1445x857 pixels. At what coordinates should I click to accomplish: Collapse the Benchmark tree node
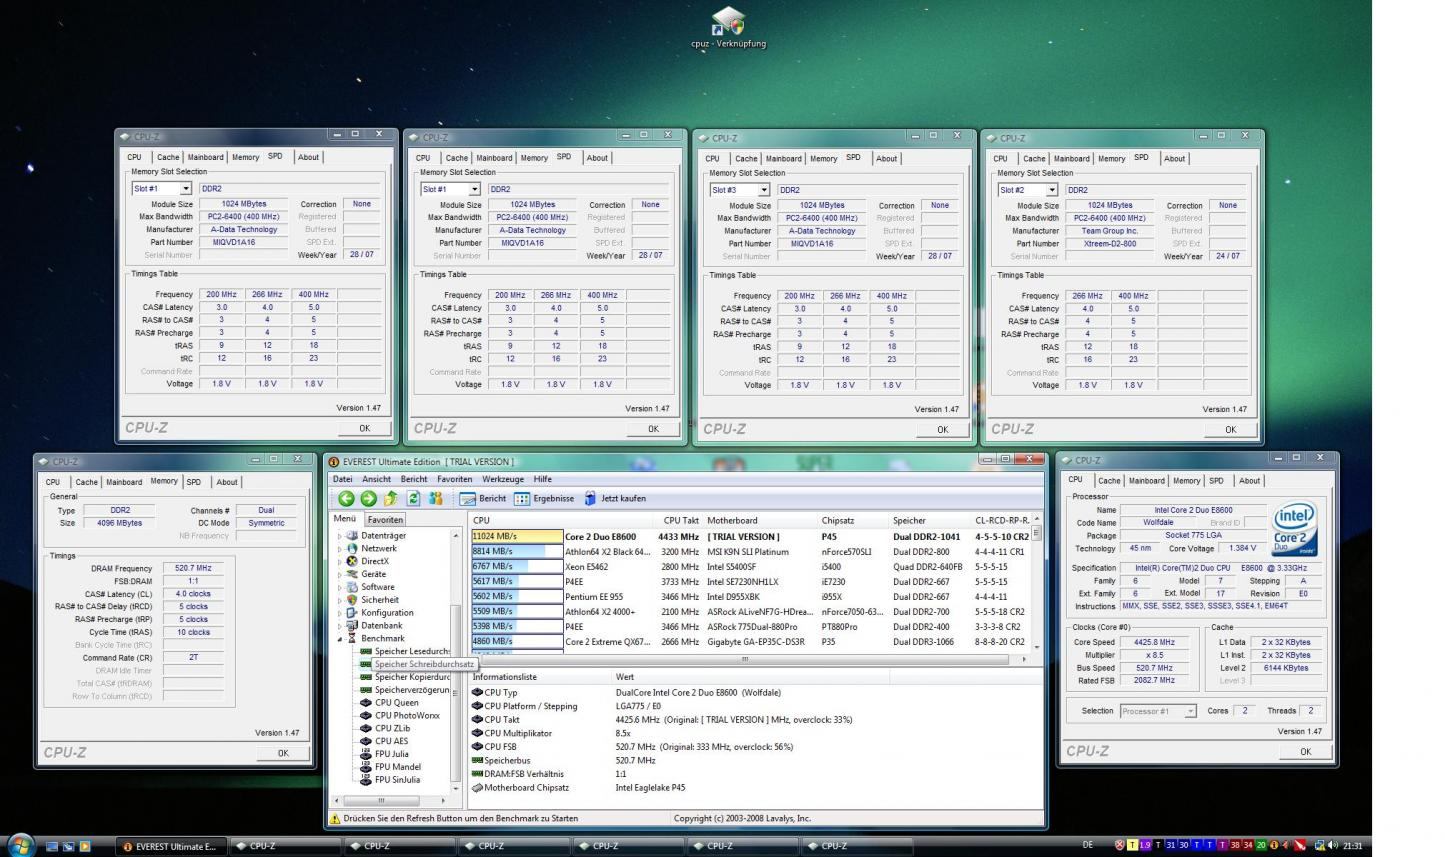[340, 639]
